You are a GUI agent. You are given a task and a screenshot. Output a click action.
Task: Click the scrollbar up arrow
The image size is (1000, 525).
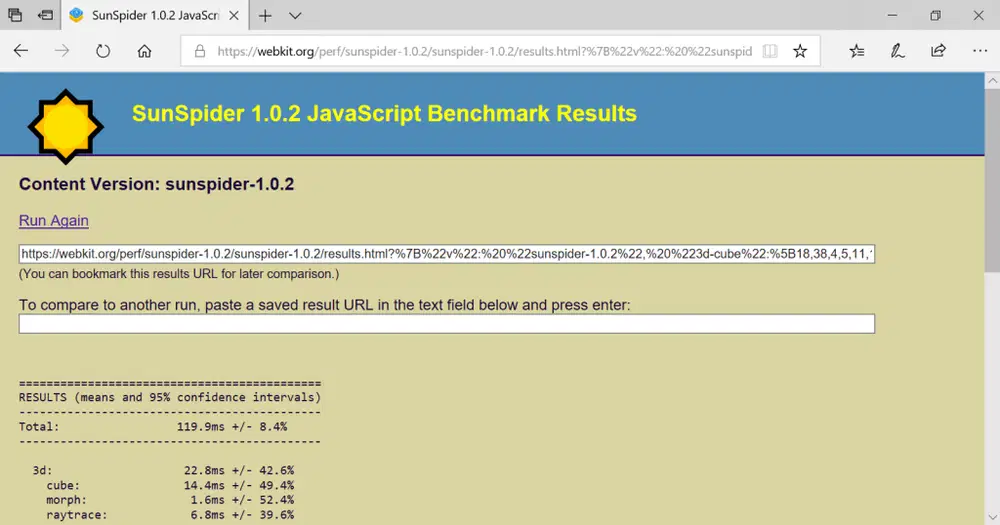point(992,80)
